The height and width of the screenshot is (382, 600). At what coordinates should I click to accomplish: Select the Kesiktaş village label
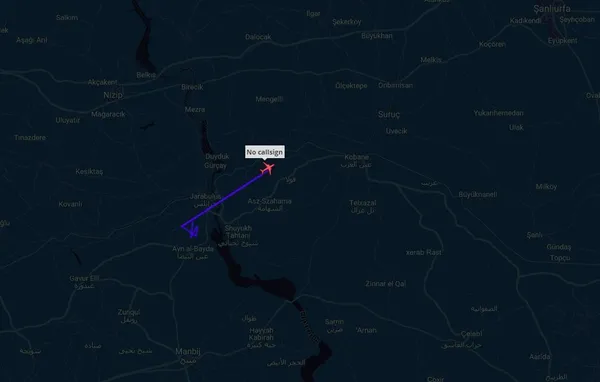(x=89, y=171)
